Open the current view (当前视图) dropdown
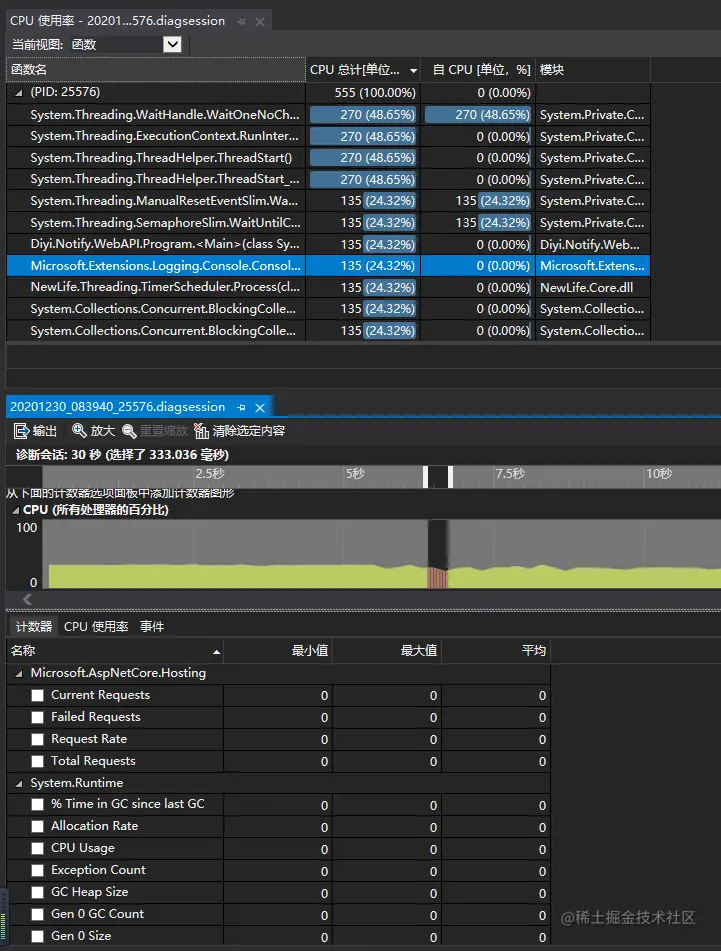721x951 pixels. (x=172, y=44)
